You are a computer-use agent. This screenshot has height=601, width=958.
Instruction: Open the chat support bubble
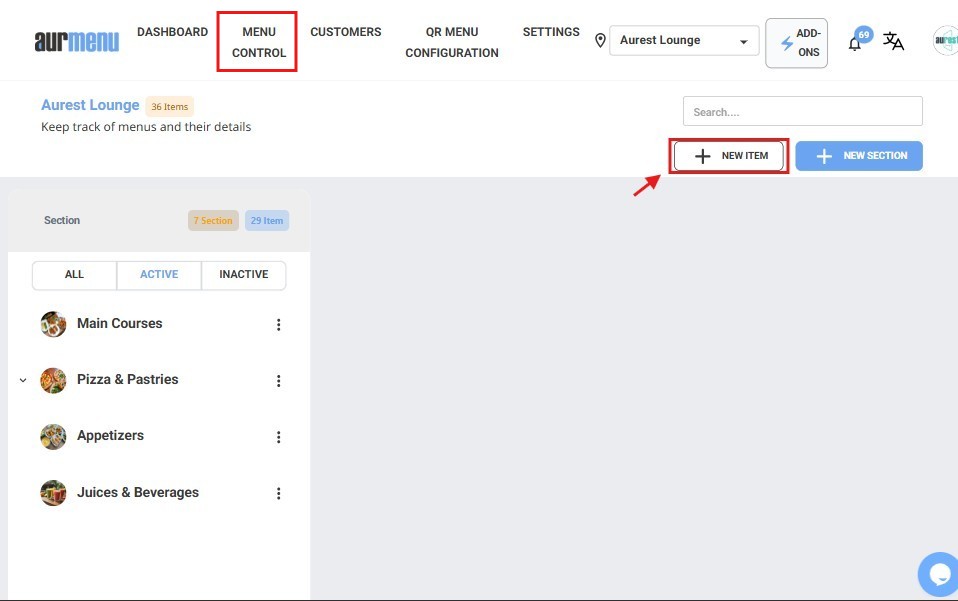[x=939, y=574]
